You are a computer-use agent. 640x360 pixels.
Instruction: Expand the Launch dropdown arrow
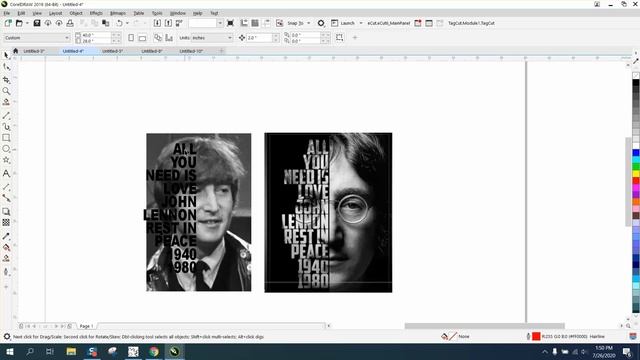[x=361, y=23]
